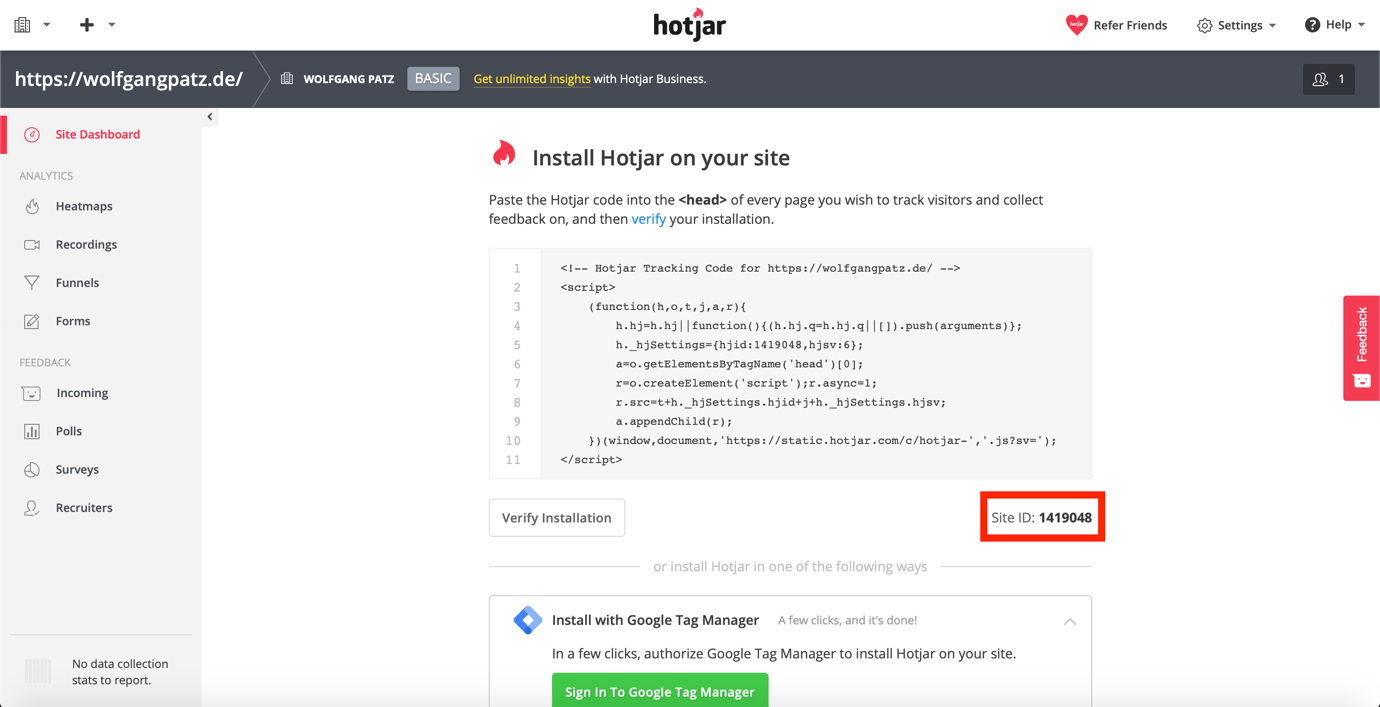Click the Google Tag Manager diamond icon
The height and width of the screenshot is (707, 1380).
[x=527, y=620]
